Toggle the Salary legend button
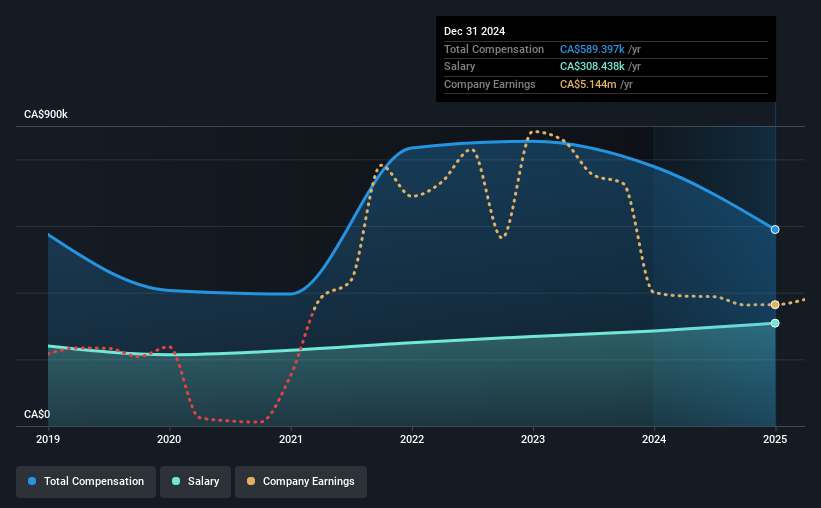The height and width of the screenshot is (508, 821). coord(195,482)
